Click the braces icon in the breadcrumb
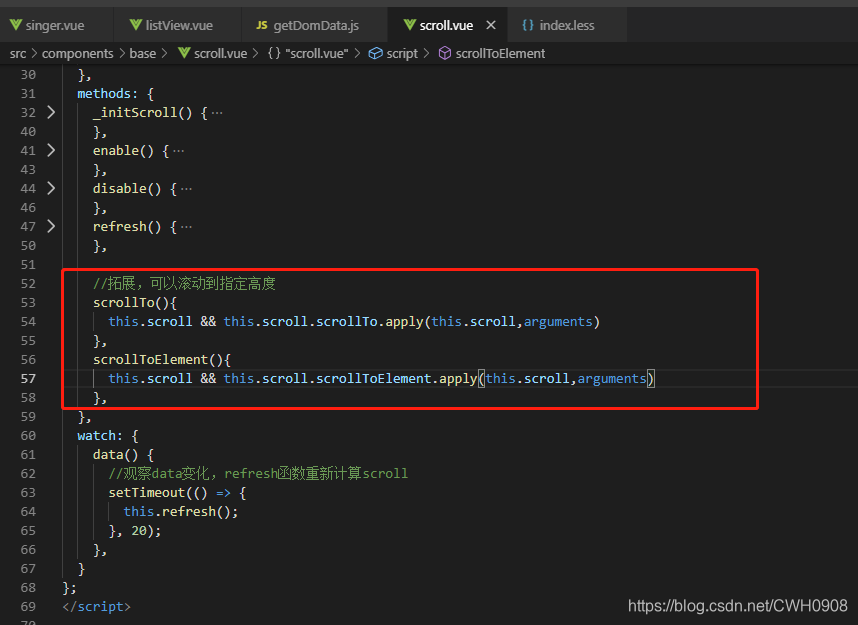Viewport: 858px width, 625px height. tap(274, 54)
